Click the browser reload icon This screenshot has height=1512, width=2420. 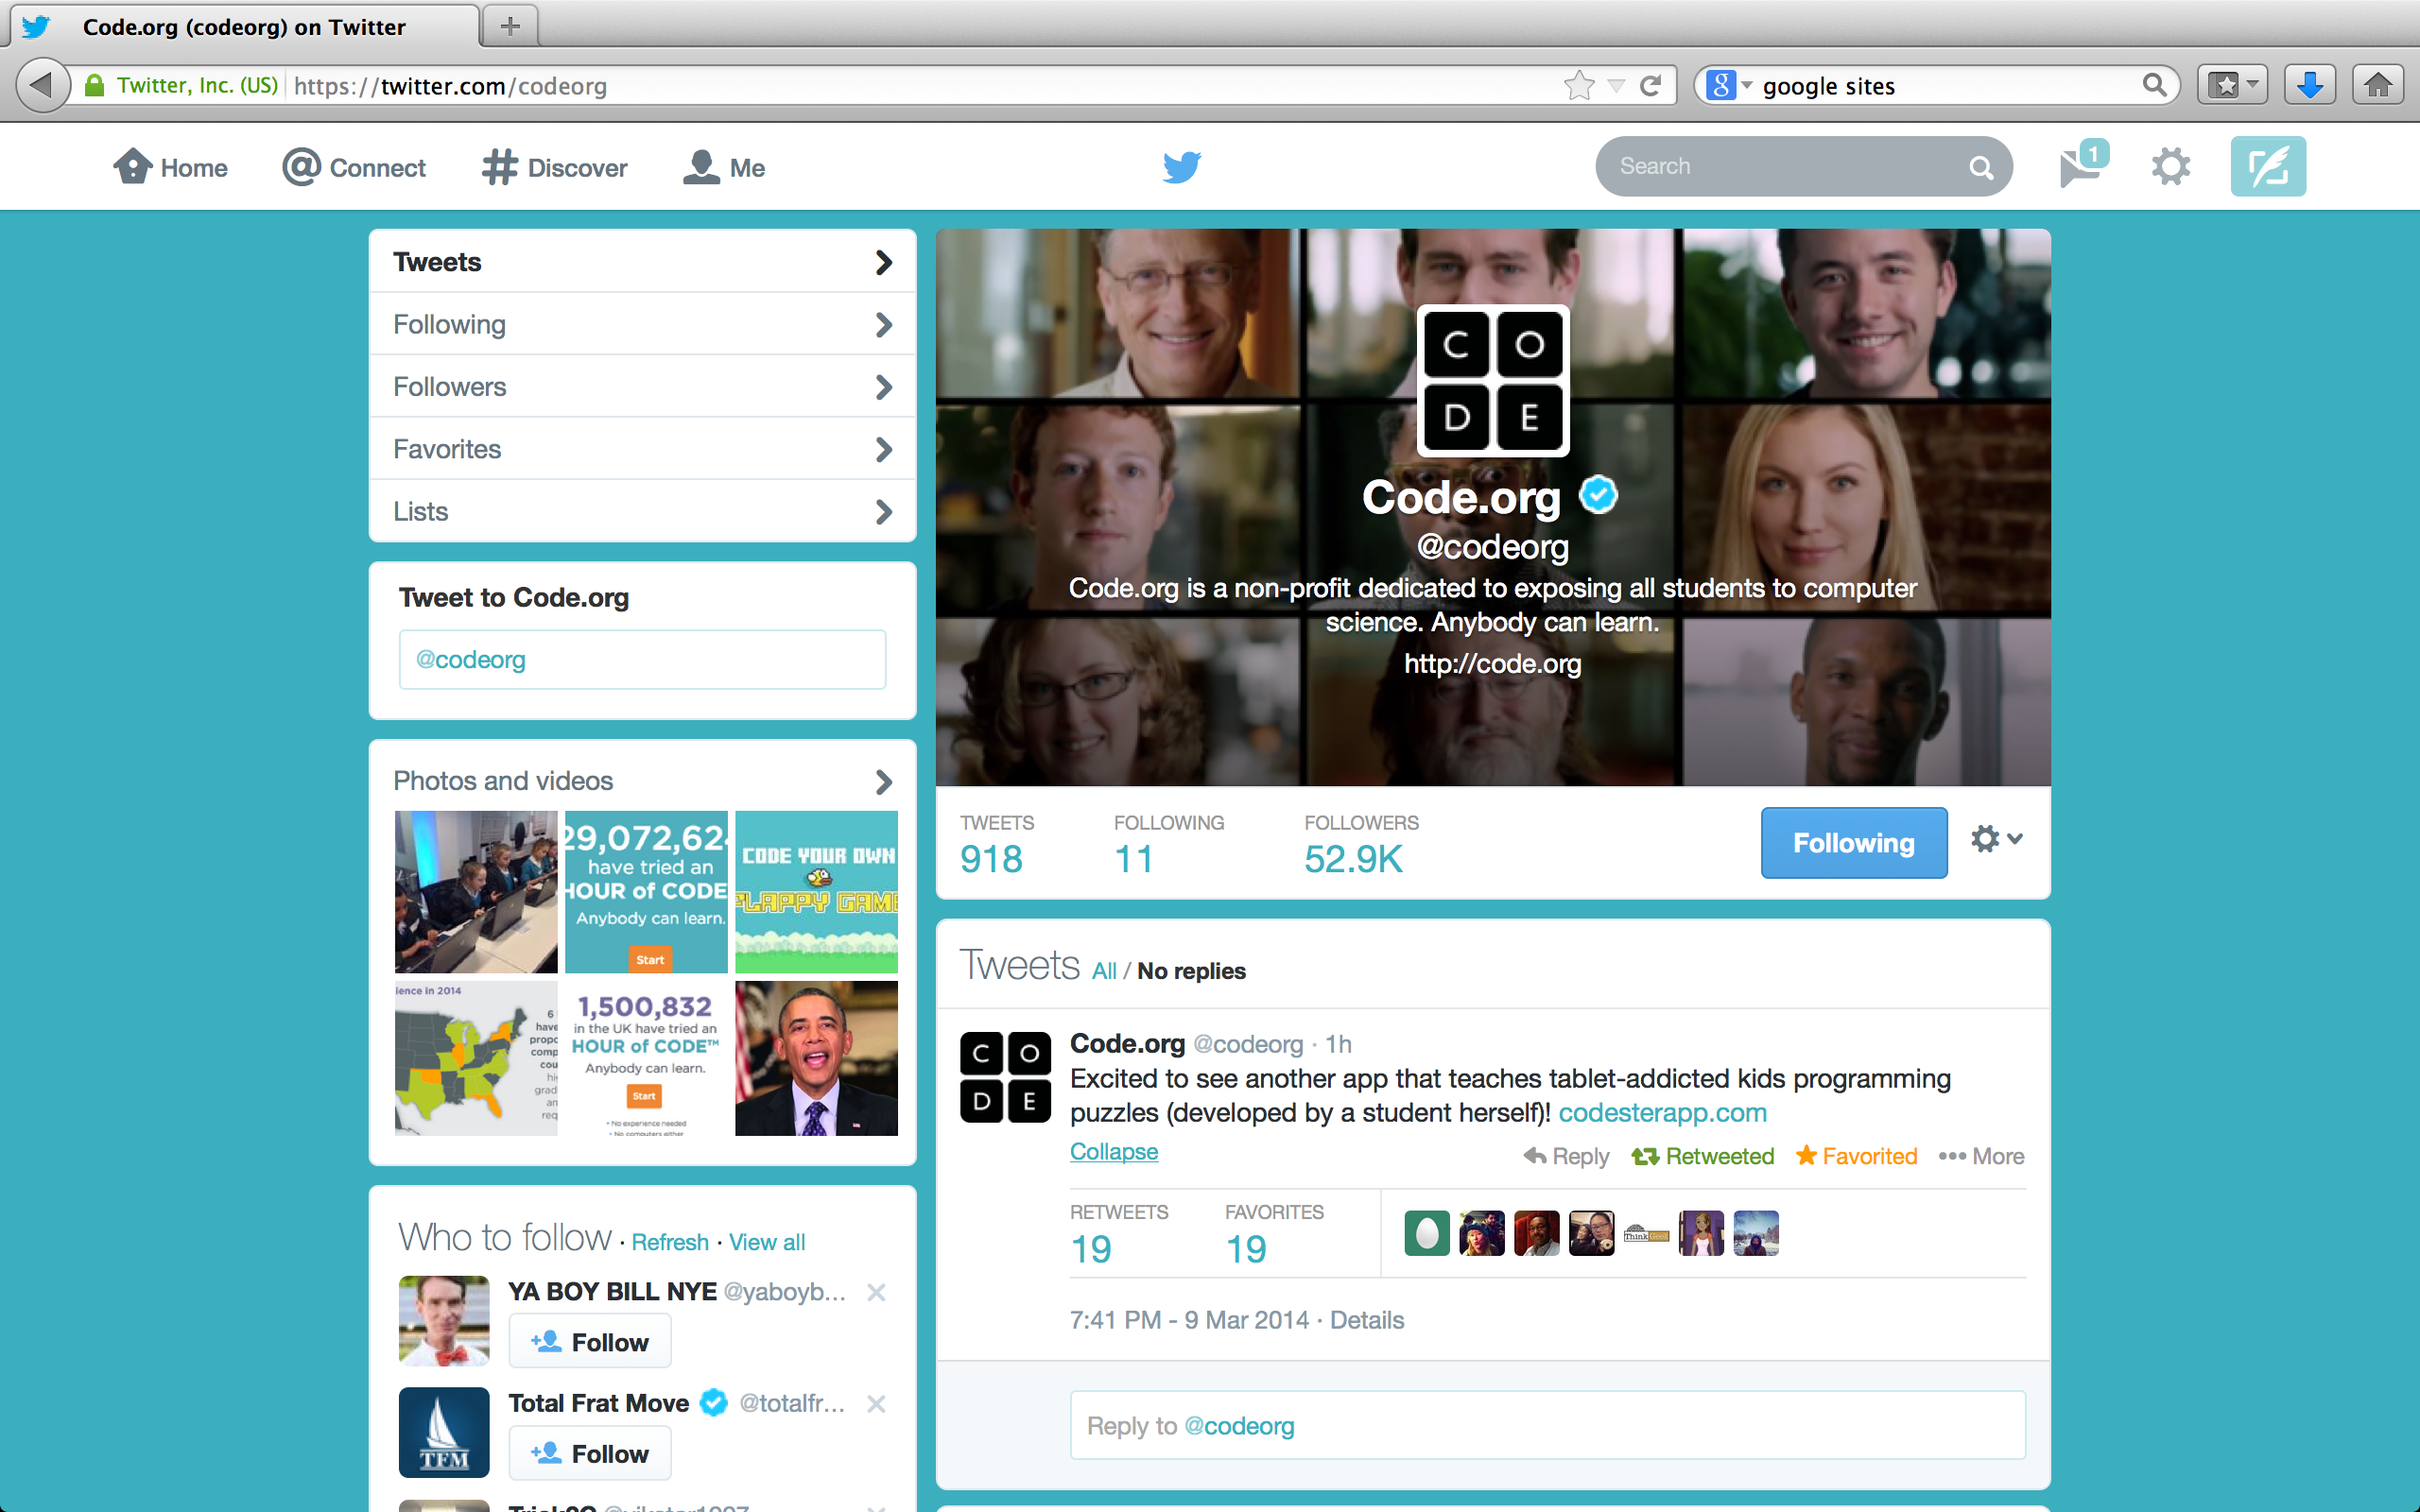click(x=1651, y=86)
